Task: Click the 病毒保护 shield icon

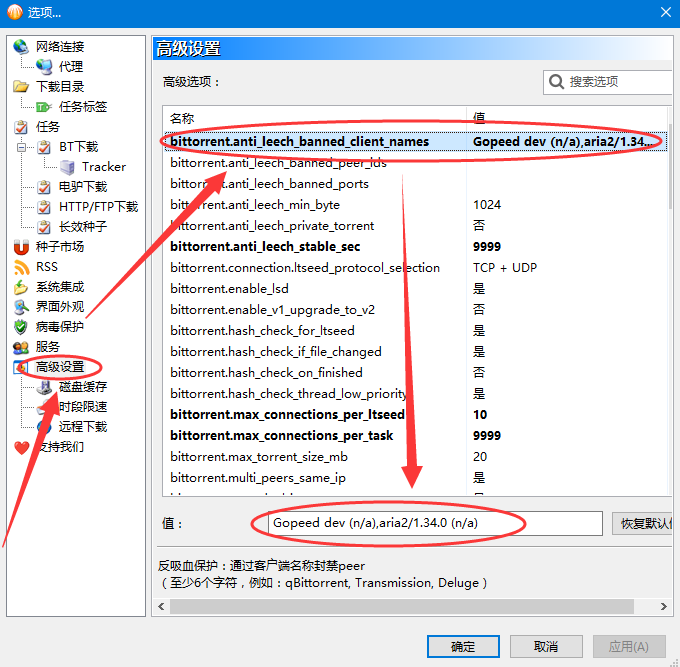Action: (x=21, y=327)
